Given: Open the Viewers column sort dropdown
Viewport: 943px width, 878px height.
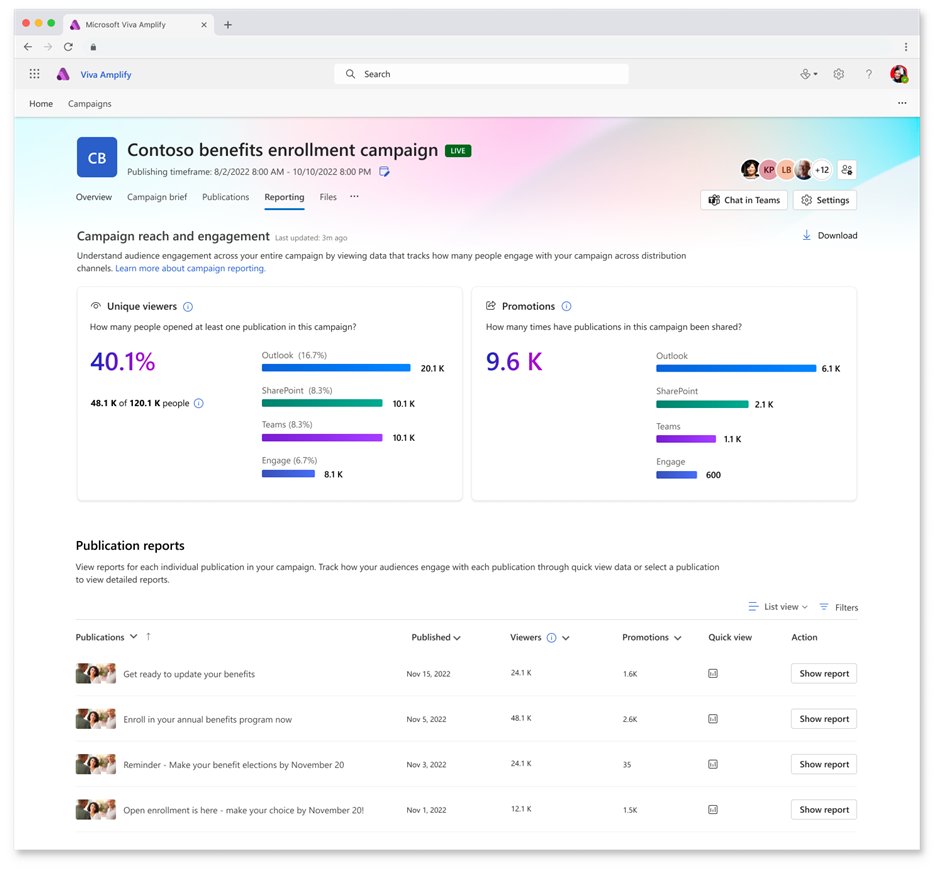Looking at the screenshot, I should coord(565,637).
